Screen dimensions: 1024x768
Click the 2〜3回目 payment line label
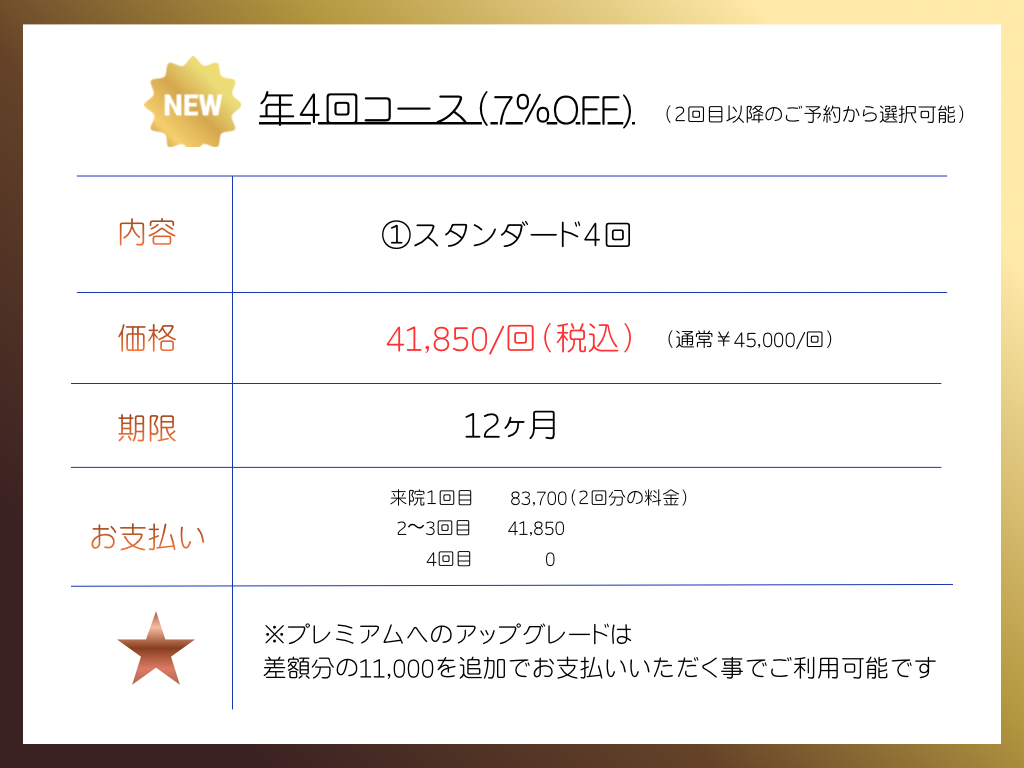click(x=433, y=528)
